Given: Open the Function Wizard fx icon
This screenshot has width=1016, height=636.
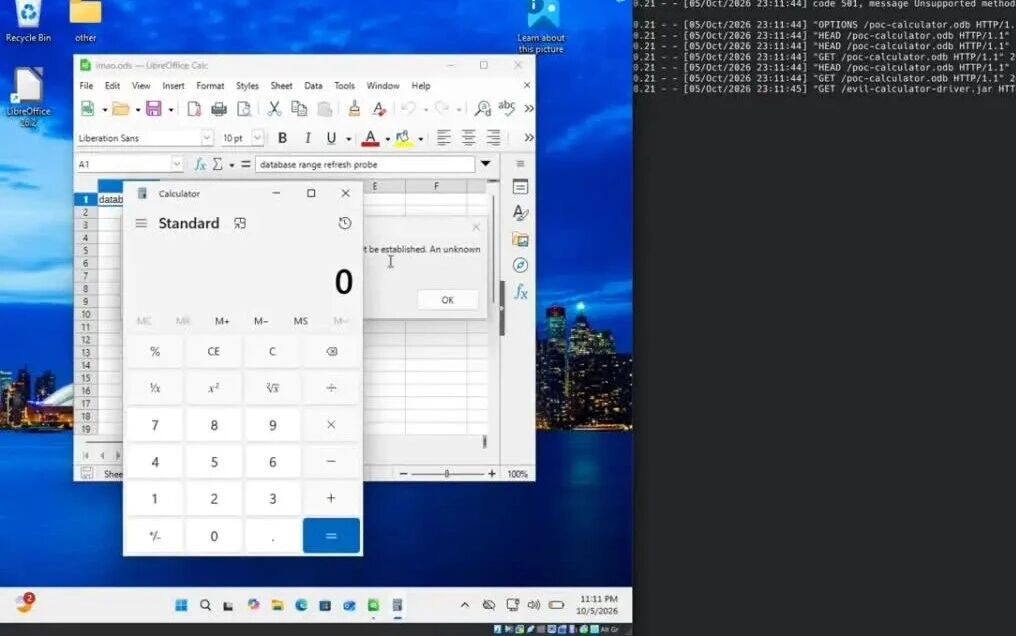Looking at the screenshot, I should click(200, 165).
